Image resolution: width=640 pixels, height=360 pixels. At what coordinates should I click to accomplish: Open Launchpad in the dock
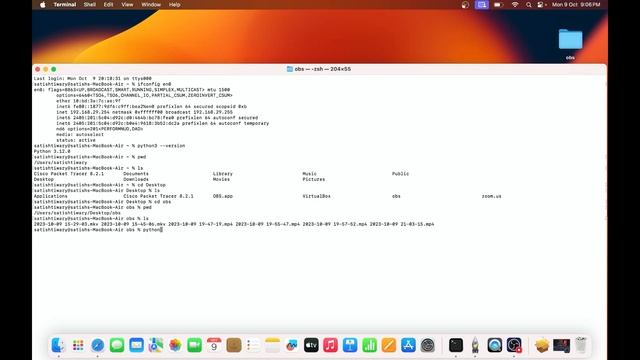78,345
